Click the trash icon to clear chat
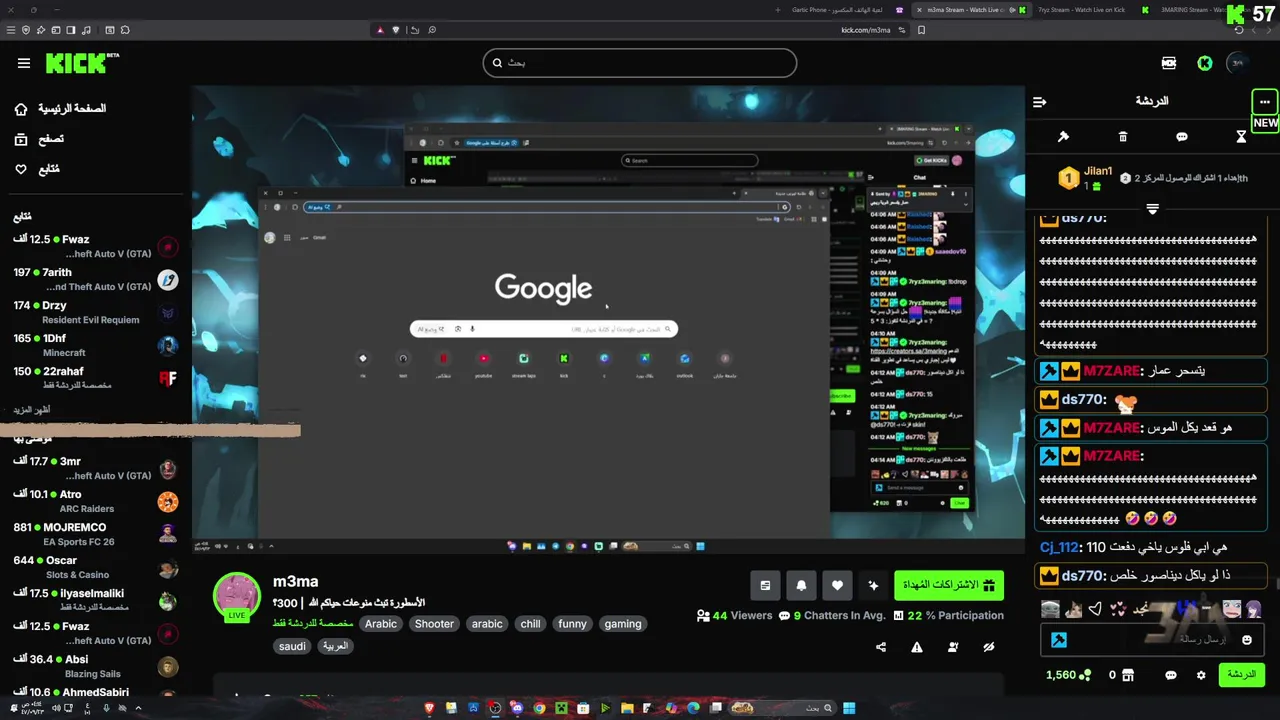The width and height of the screenshot is (1280, 720). 1123,137
